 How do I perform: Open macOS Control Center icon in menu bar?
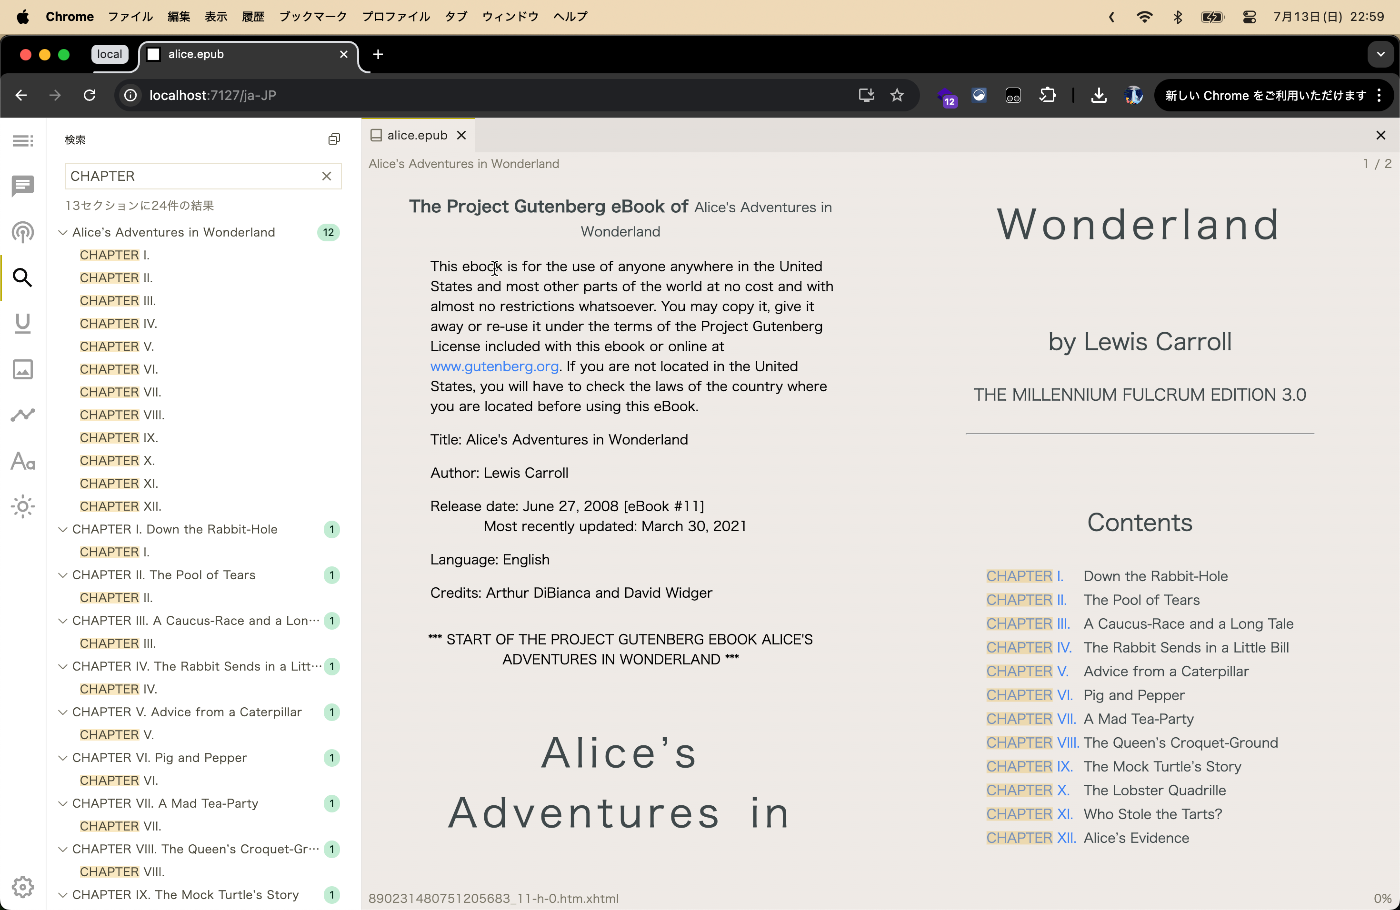pyautogui.click(x=1249, y=17)
